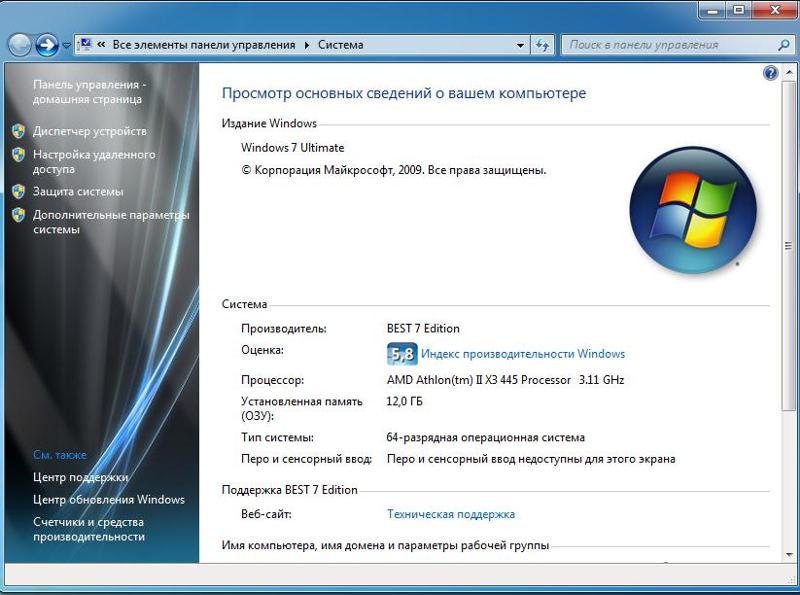Open 'Центр обновления Windows' link
Screen dimensions: 800x595
pos(109,500)
